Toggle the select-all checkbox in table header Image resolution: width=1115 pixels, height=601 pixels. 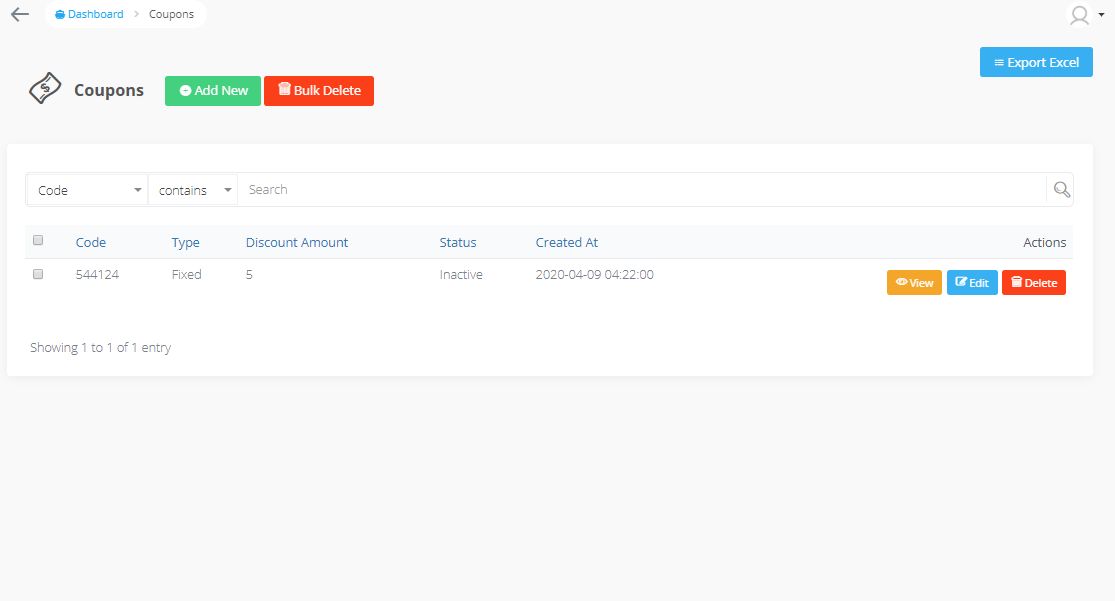[x=38, y=240]
